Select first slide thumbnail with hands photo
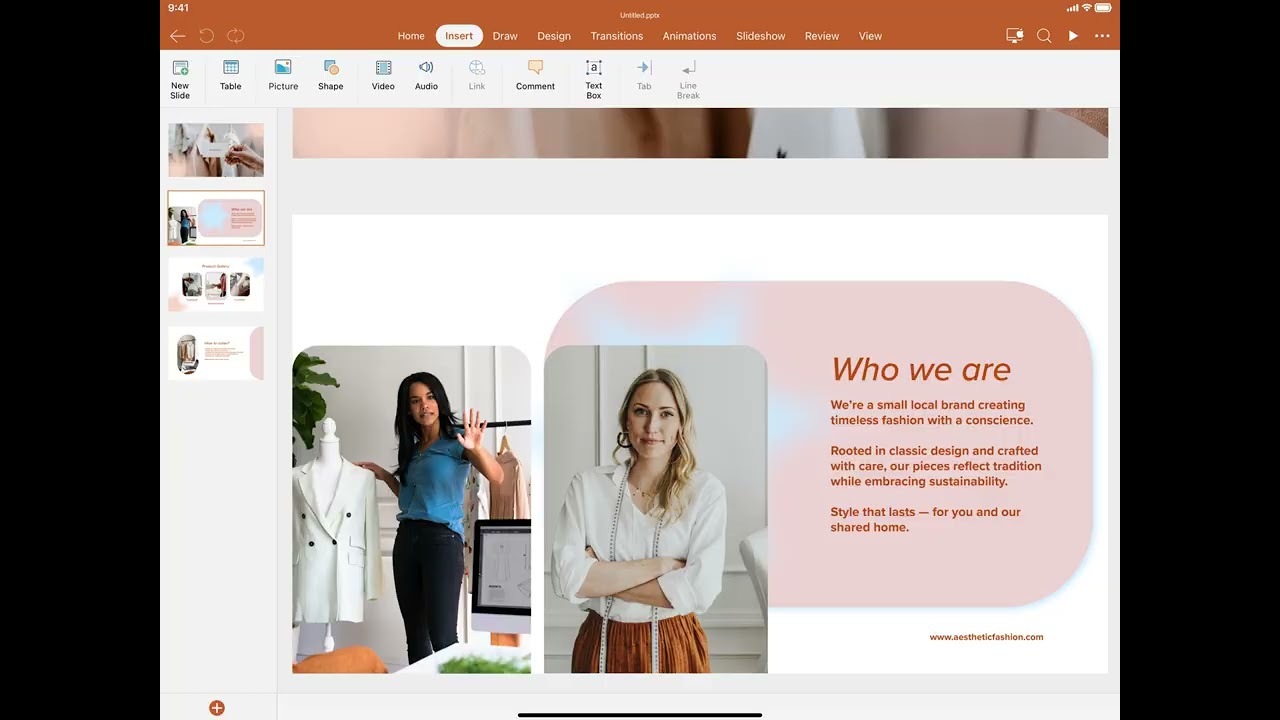This screenshot has width=1280, height=720. (x=216, y=150)
